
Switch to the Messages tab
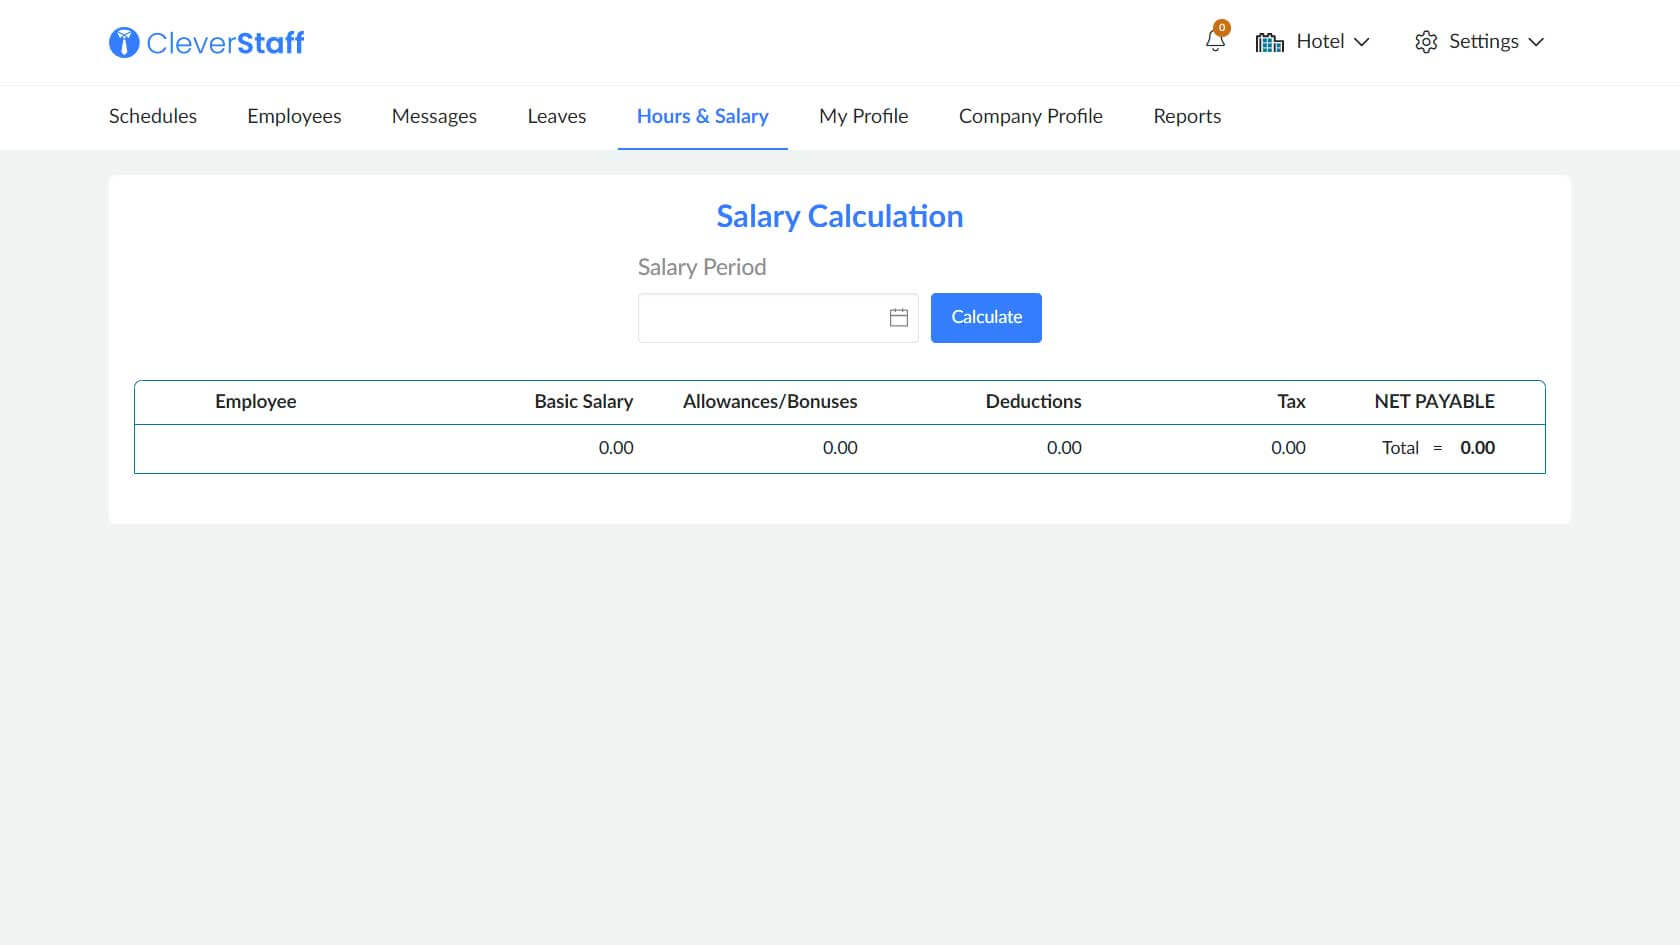tap(434, 116)
